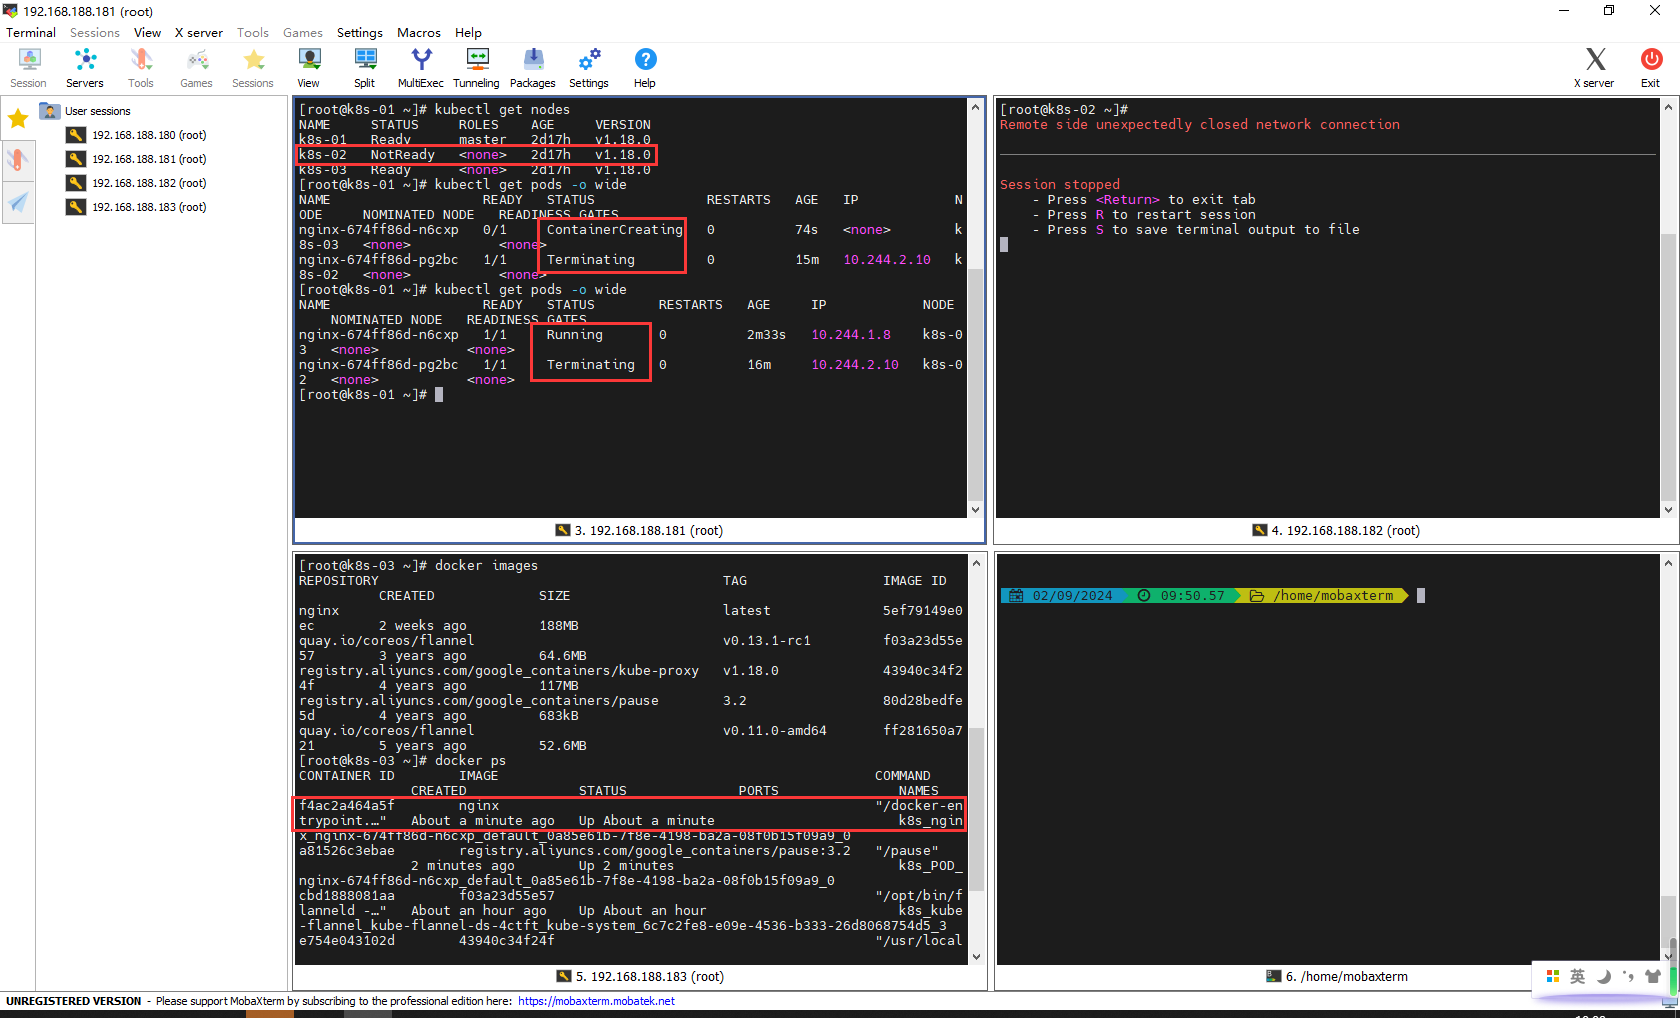Click scroll-down arrow in k8s-02 terminal

[x=1667, y=510]
